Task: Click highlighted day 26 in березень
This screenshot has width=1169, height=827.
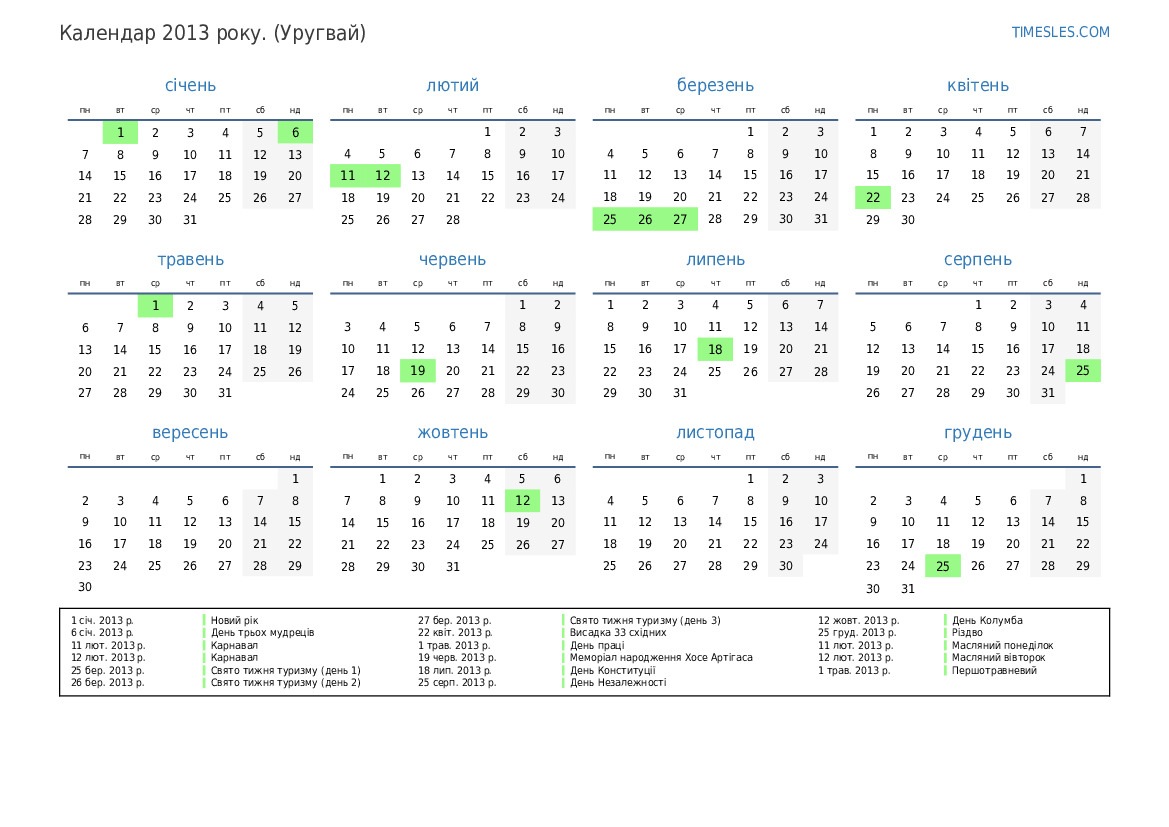Action: (x=645, y=219)
